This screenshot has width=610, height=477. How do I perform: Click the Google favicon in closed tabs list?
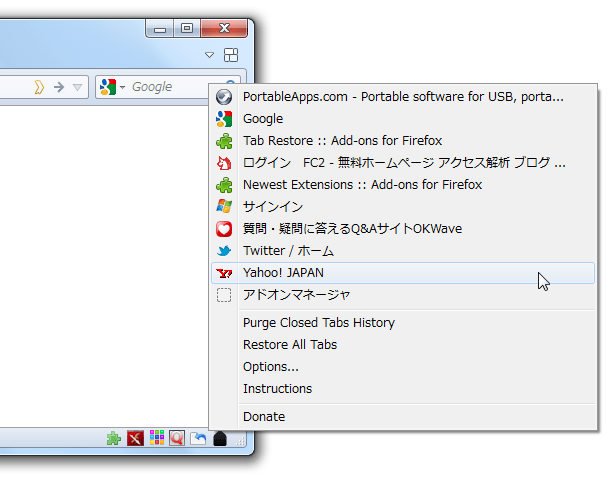click(224, 119)
